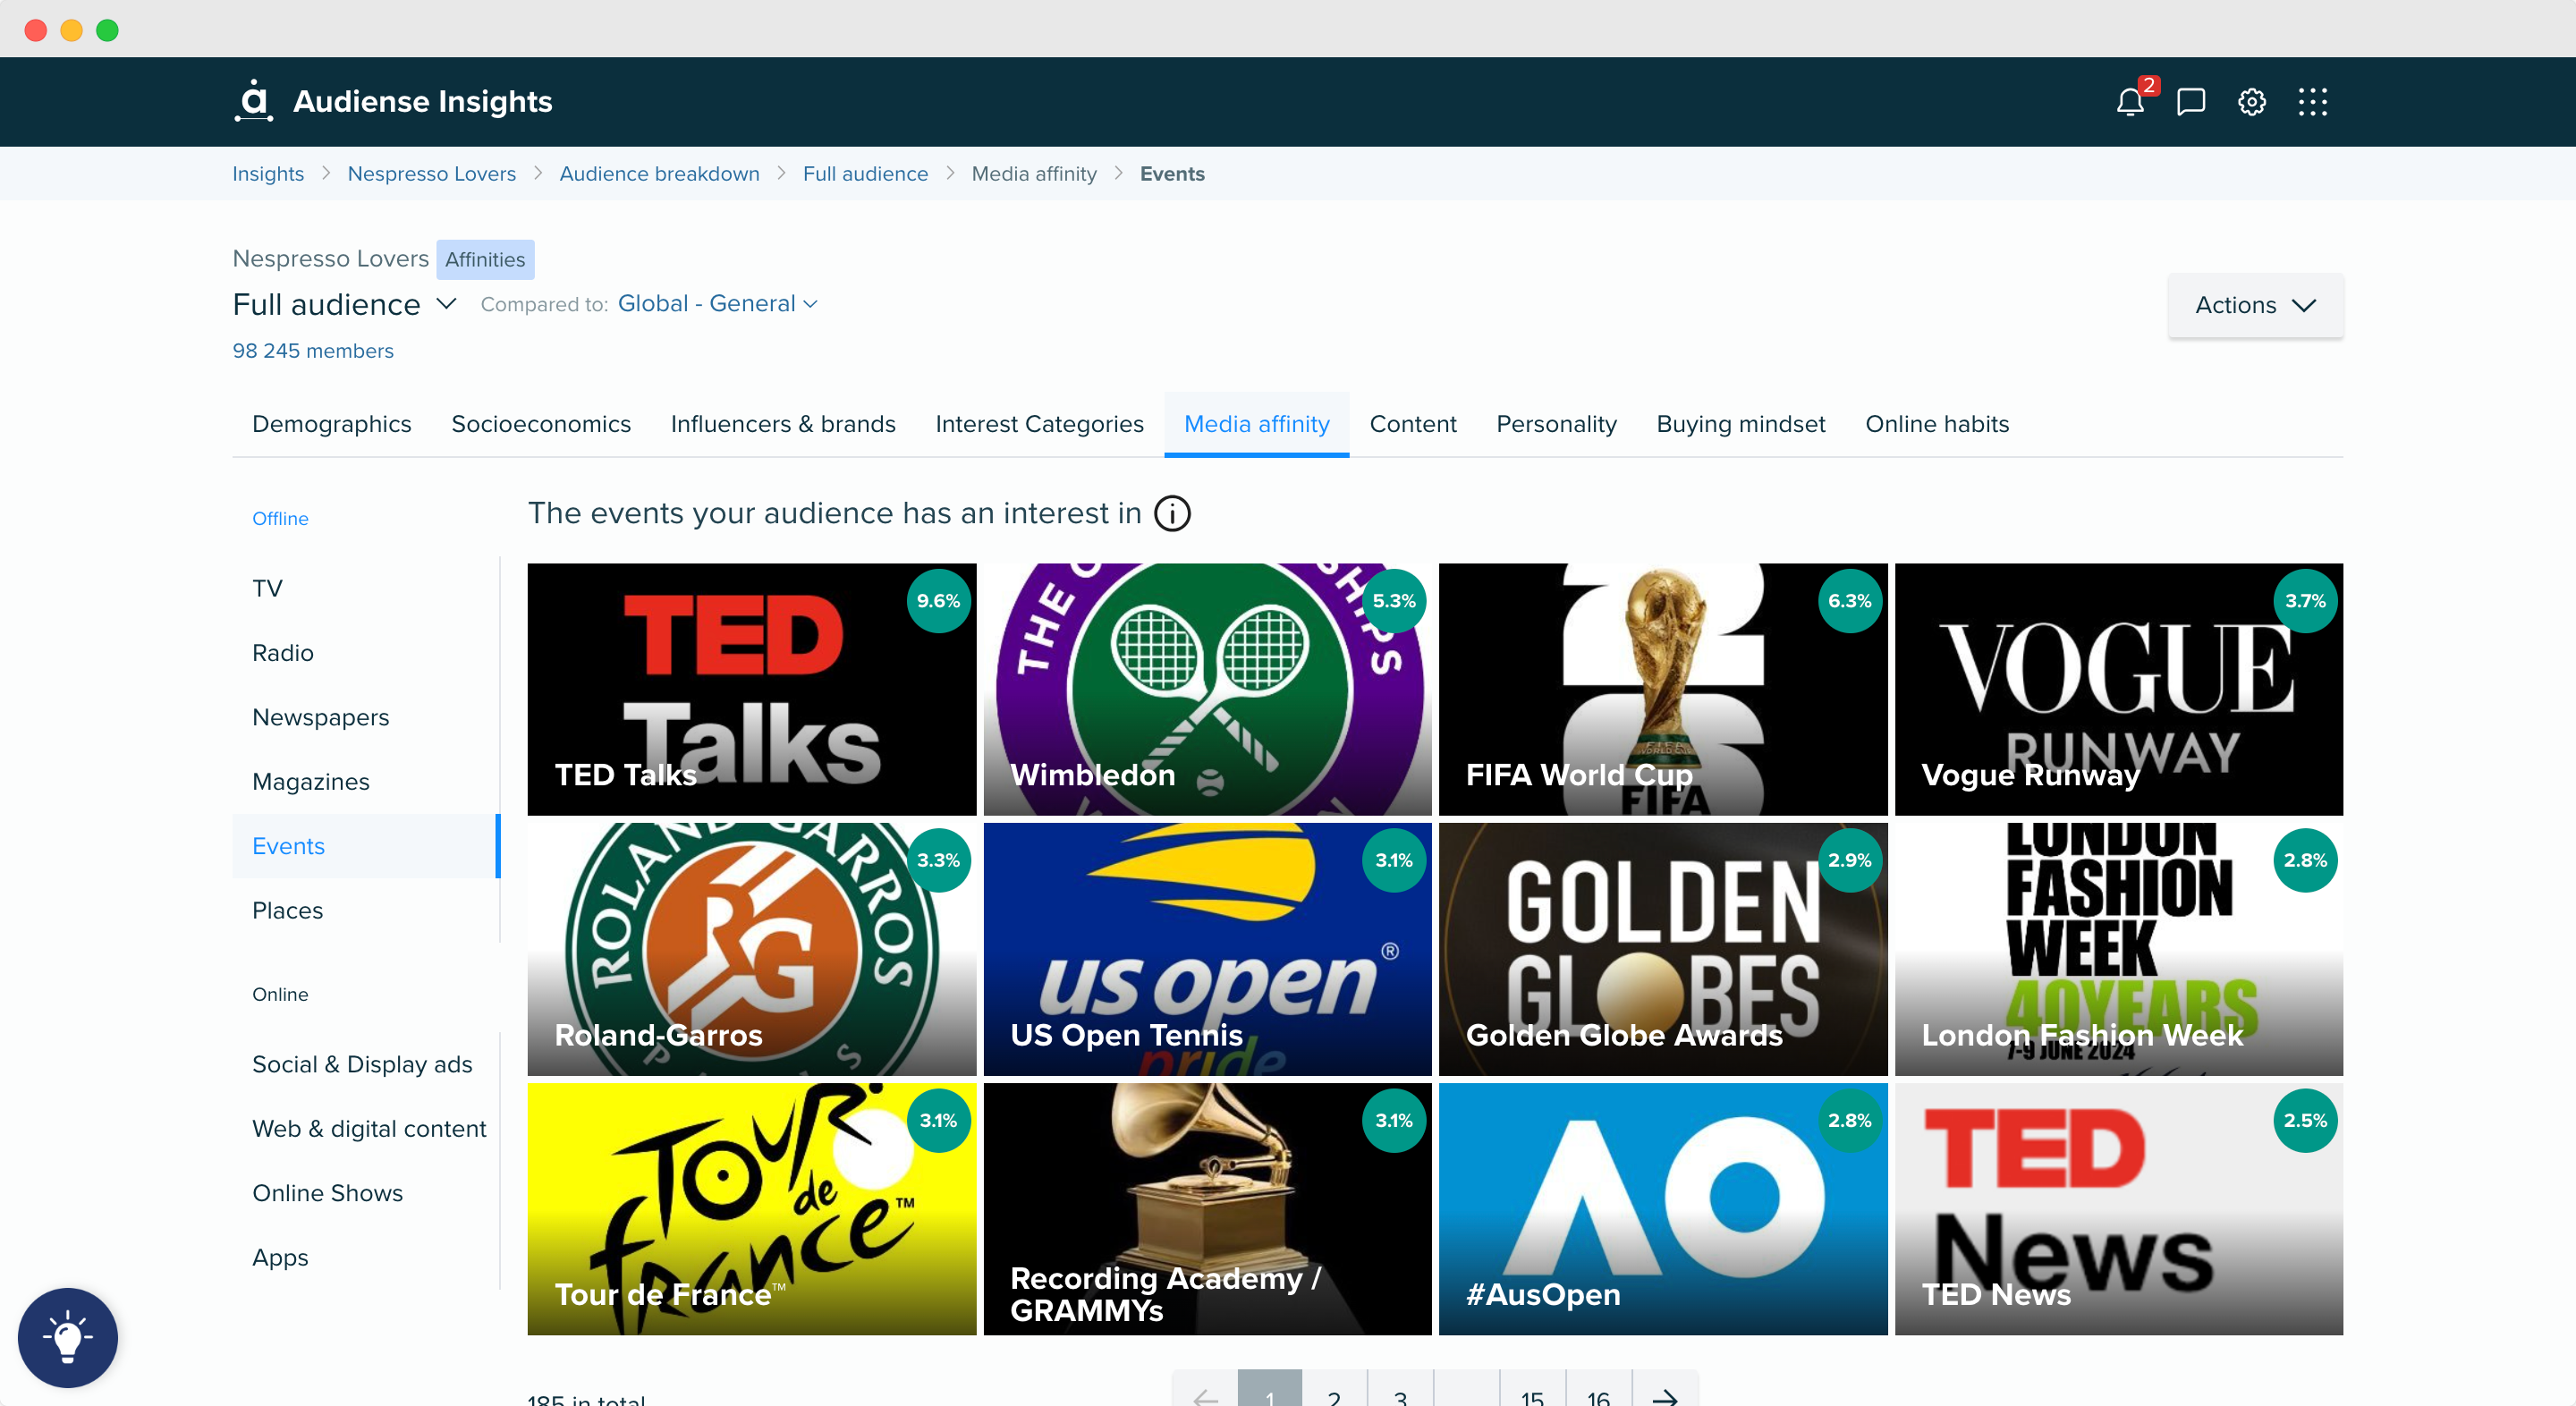The image size is (2576, 1406).
Task: Go to Nespresso Lovers breadcrumb
Action: pyautogui.click(x=431, y=173)
